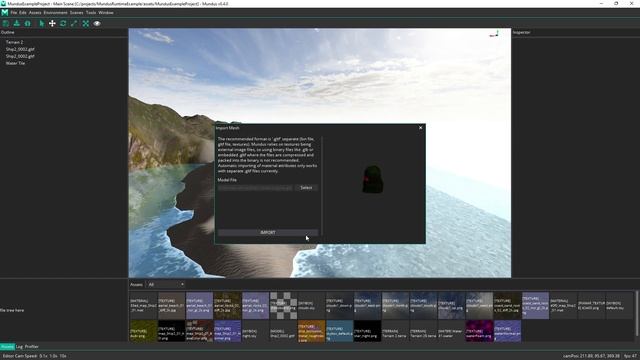The width and height of the screenshot is (640, 360).
Task: Select the Terrain 2.terra asset tile
Action: [395, 331]
